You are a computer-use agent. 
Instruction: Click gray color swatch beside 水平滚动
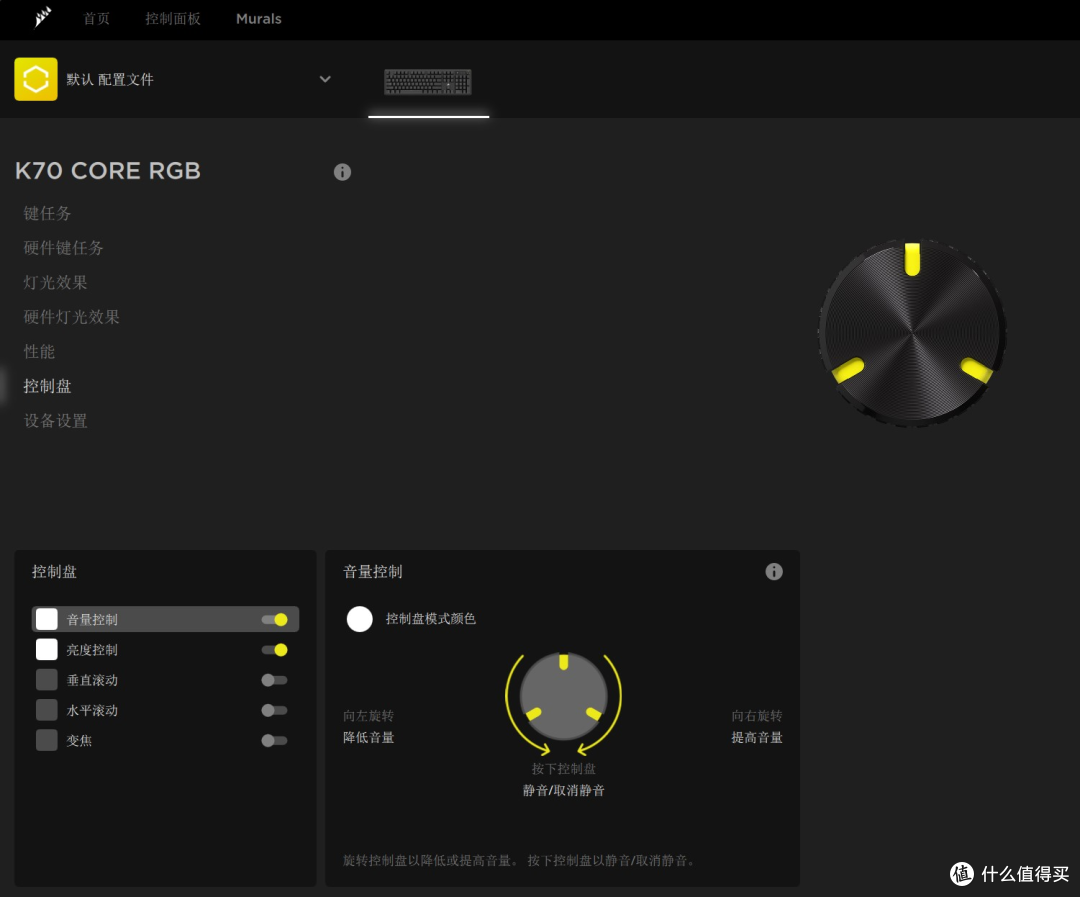coord(47,710)
